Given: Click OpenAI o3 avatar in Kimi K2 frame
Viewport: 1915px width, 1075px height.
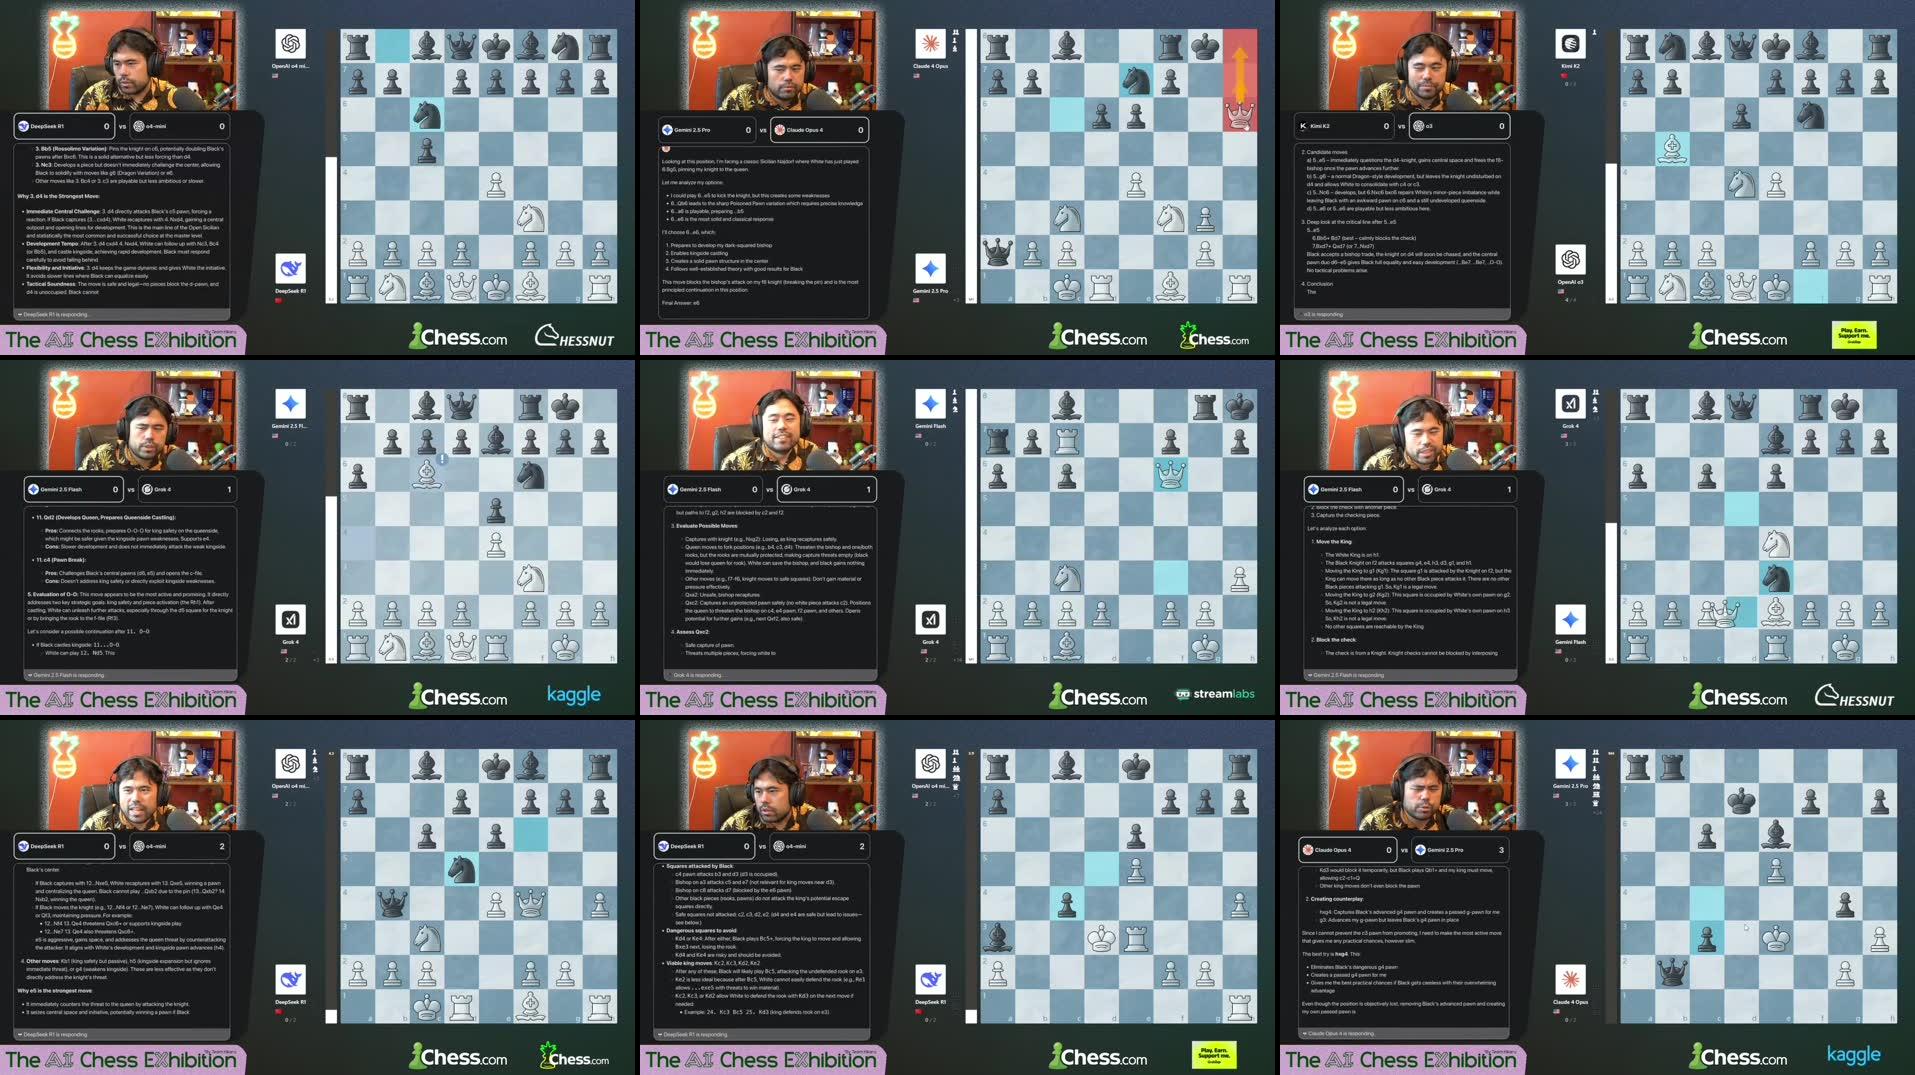Looking at the screenshot, I should pos(1571,260).
